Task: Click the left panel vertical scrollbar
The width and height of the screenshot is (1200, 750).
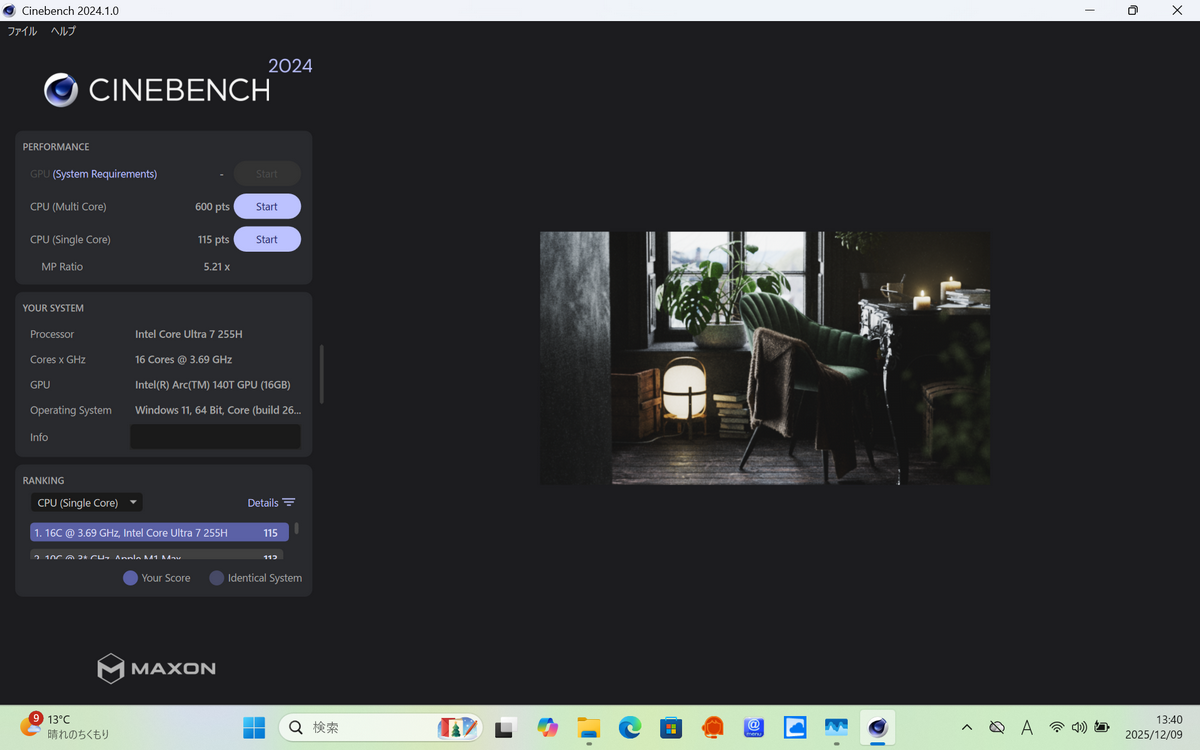Action: click(x=322, y=374)
